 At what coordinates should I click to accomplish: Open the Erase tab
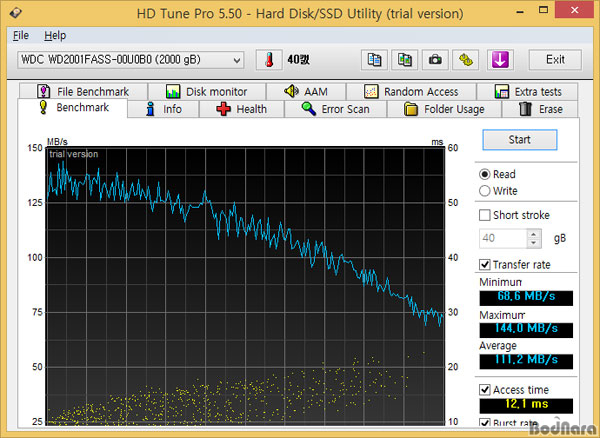[x=540, y=109]
